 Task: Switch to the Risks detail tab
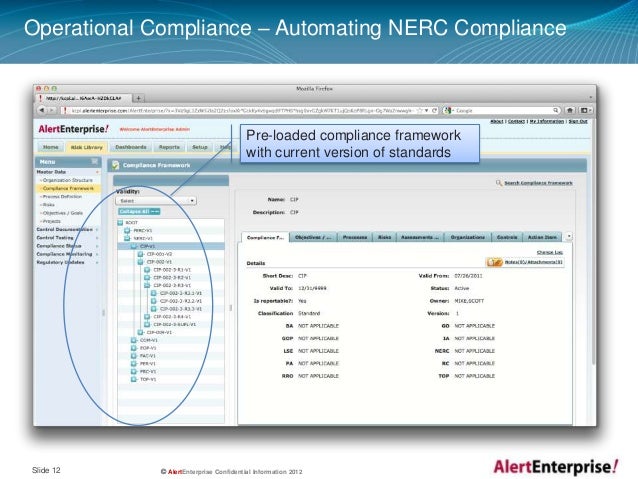[384, 237]
